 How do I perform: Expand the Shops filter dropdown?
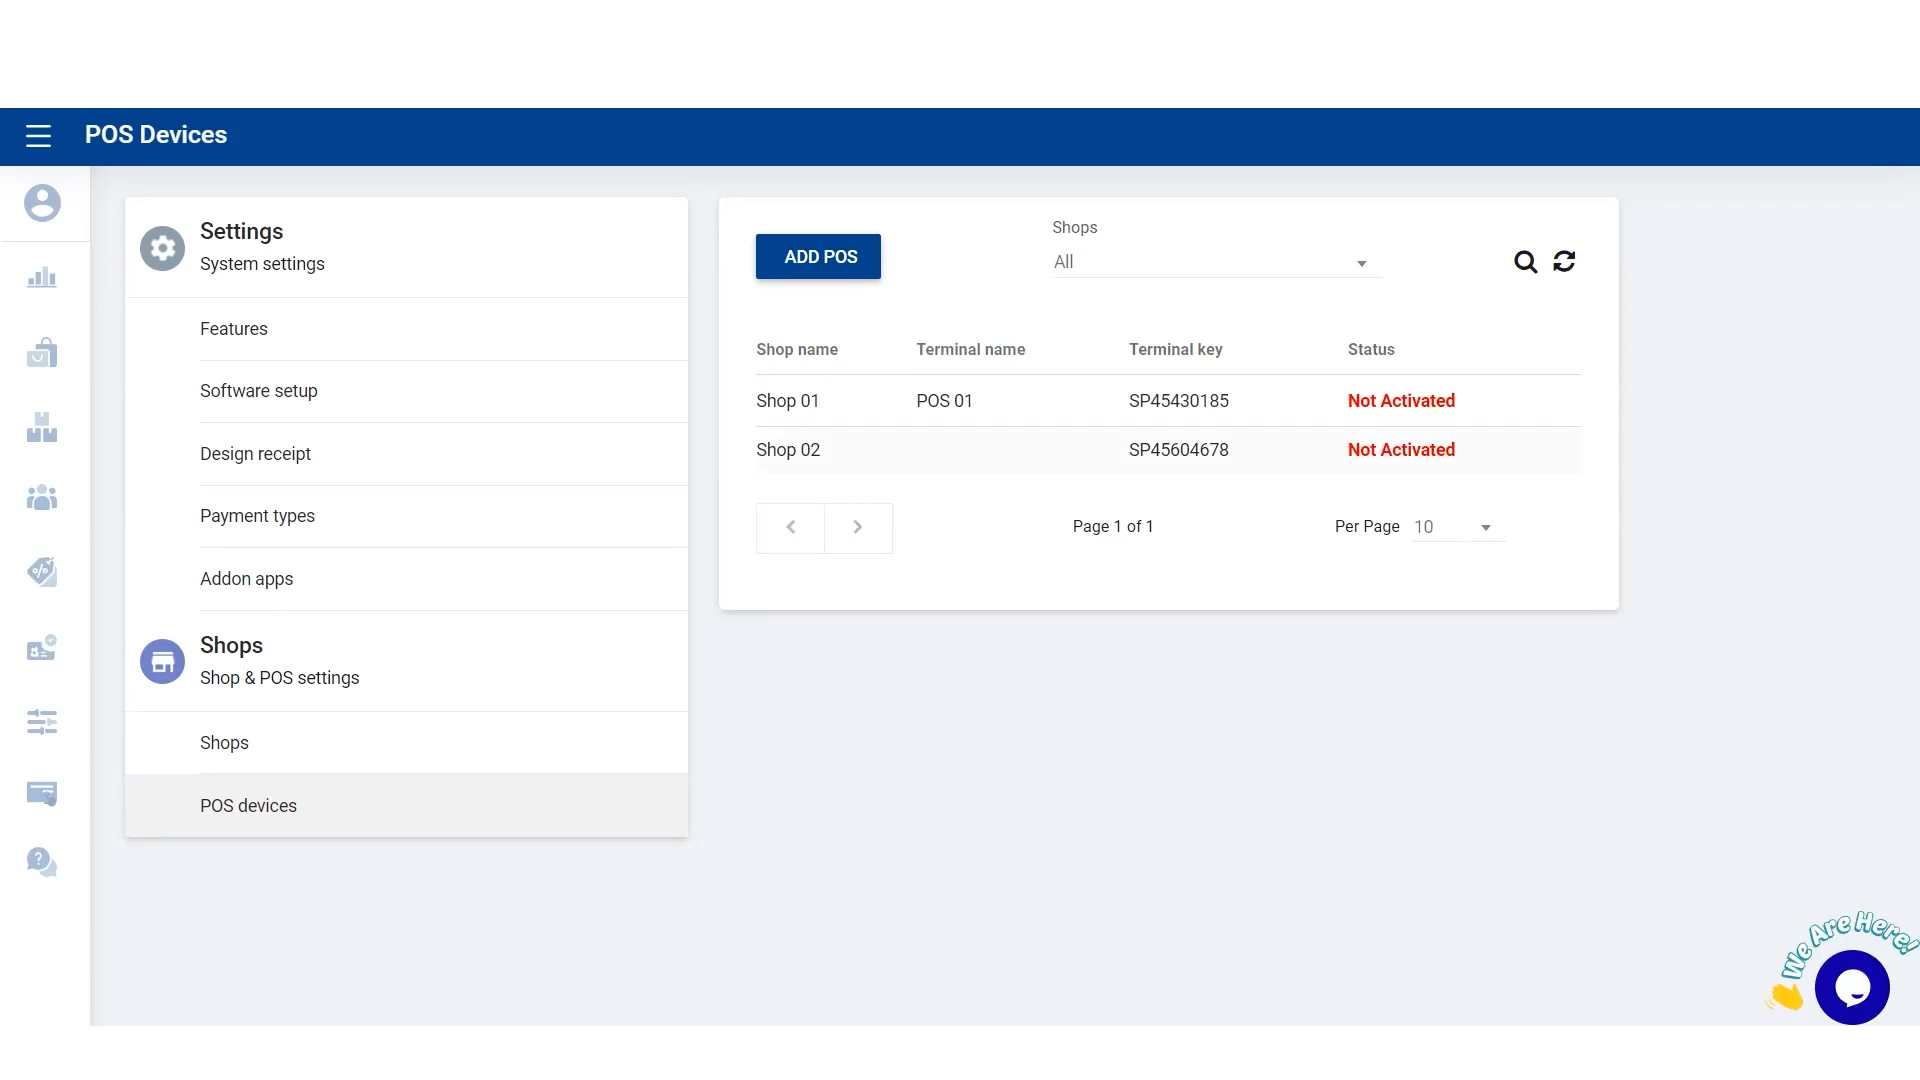1216,262
